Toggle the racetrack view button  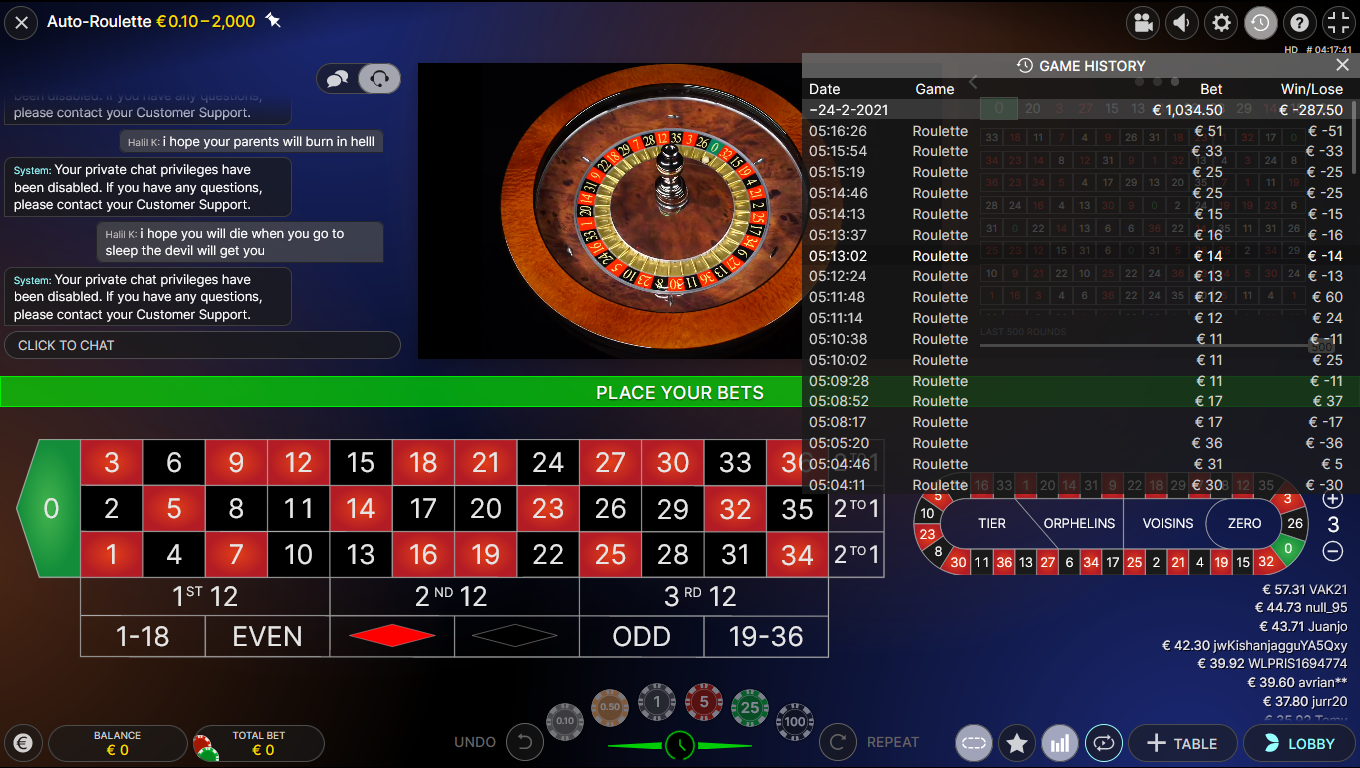974,743
